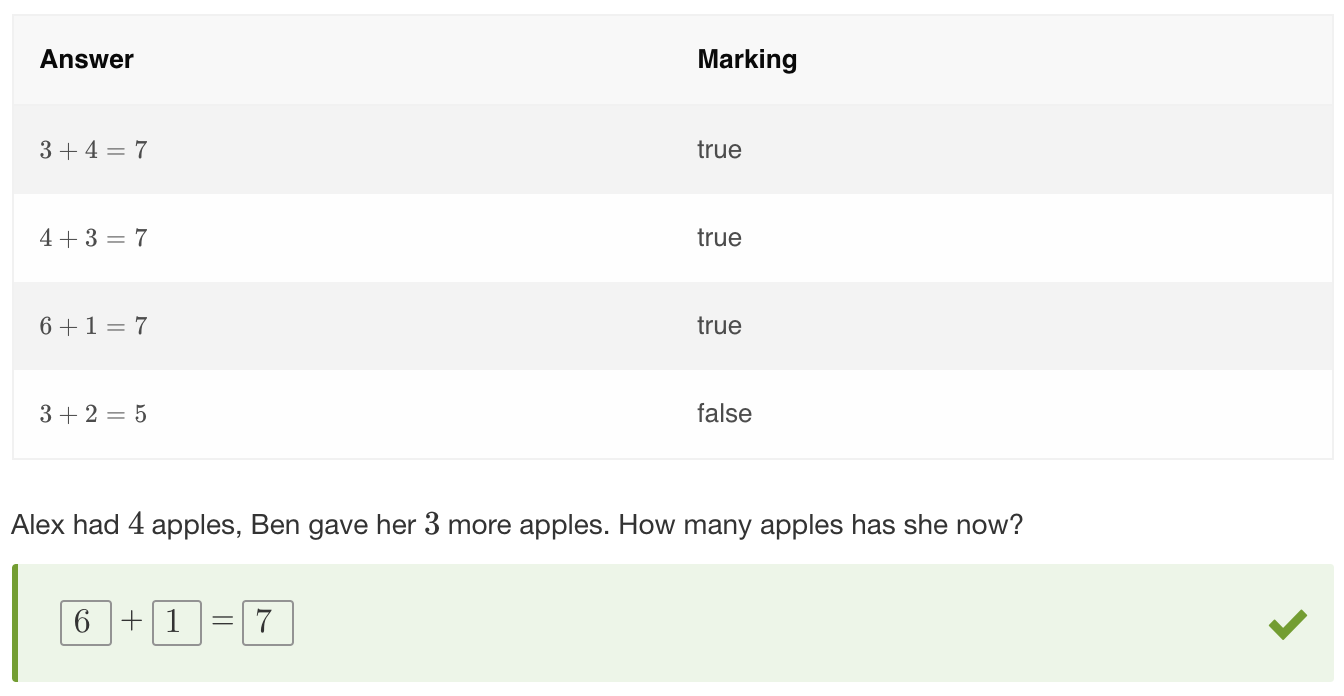This screenshot has height=696, width=1344.
Task: Select the input box containing 6
Action: coord(86,623)
